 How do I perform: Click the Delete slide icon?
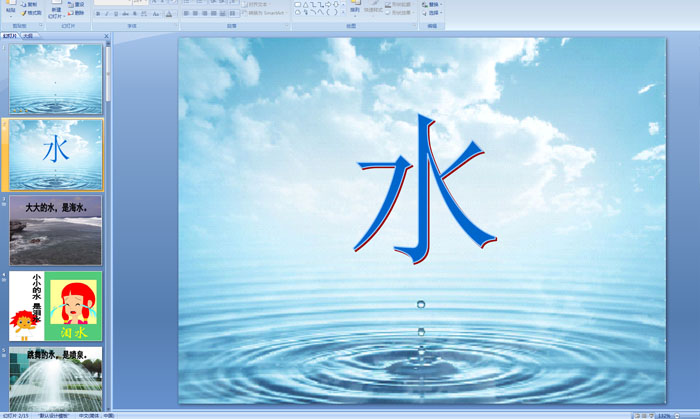(71, 13)
